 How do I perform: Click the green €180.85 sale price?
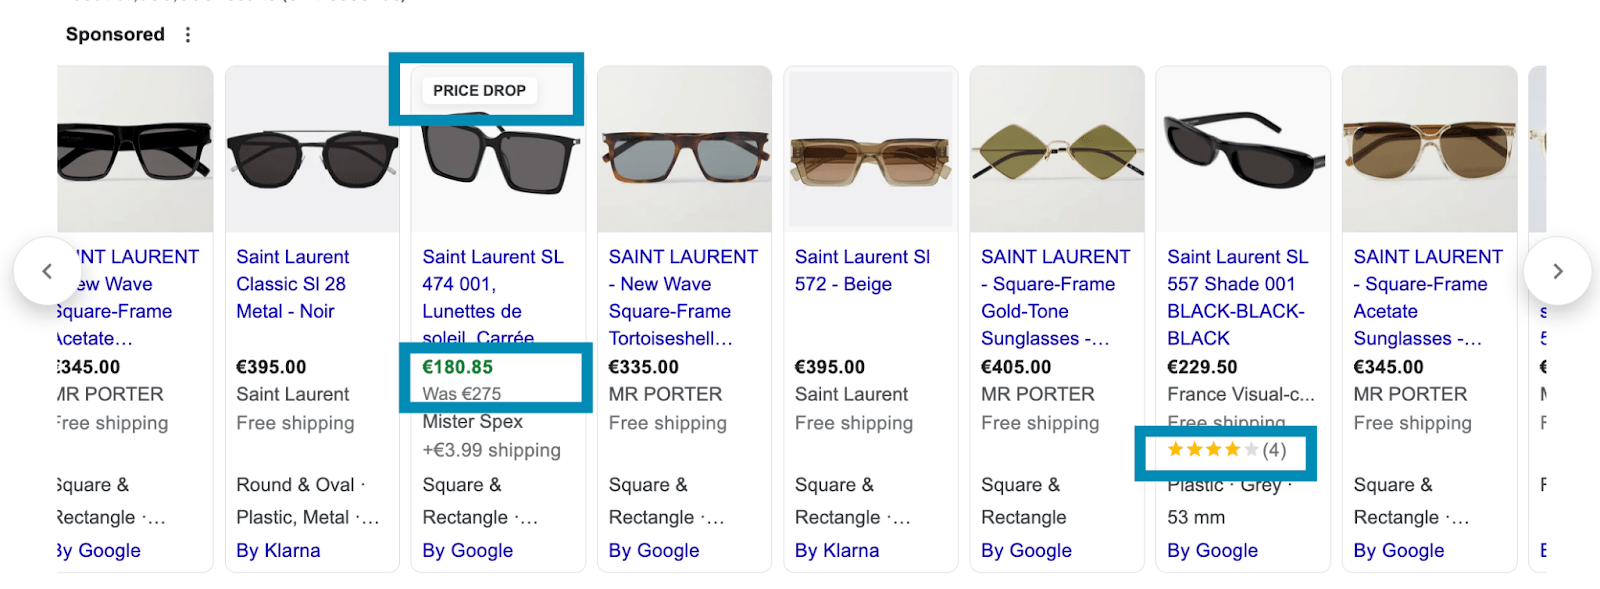click(x=457, y=367)
